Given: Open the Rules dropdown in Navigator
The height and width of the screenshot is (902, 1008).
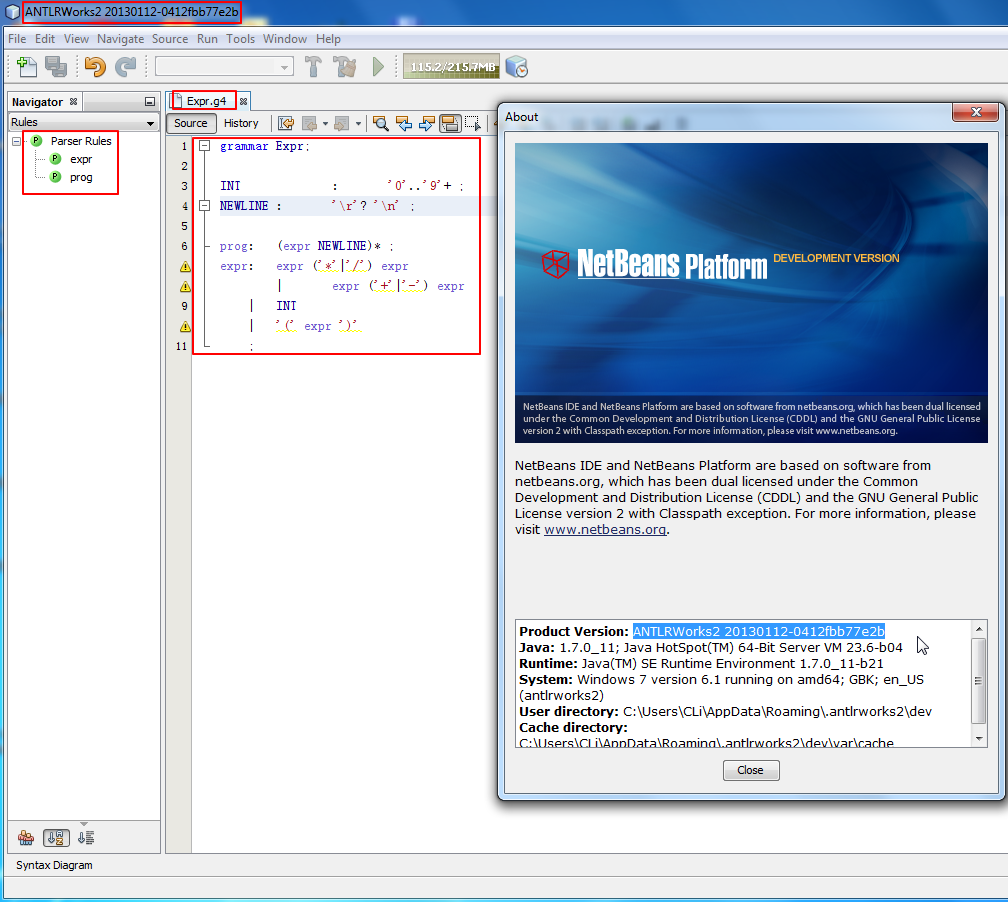Looking at the screenshot, I should click(84, 122).
